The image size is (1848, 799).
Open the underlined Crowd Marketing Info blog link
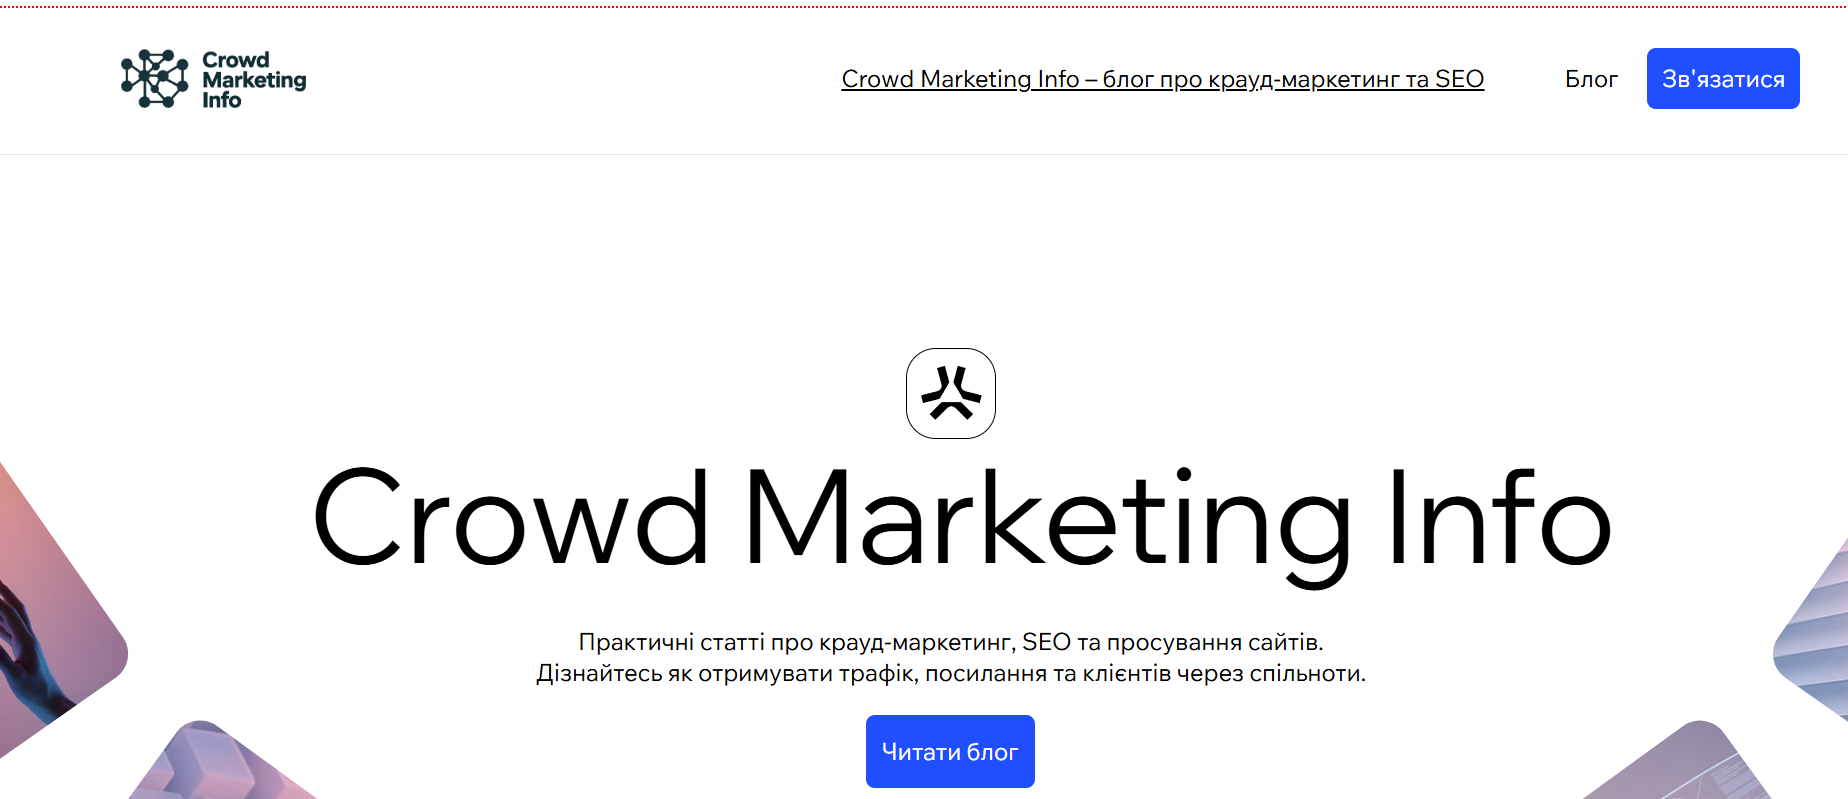[1162, 79]
